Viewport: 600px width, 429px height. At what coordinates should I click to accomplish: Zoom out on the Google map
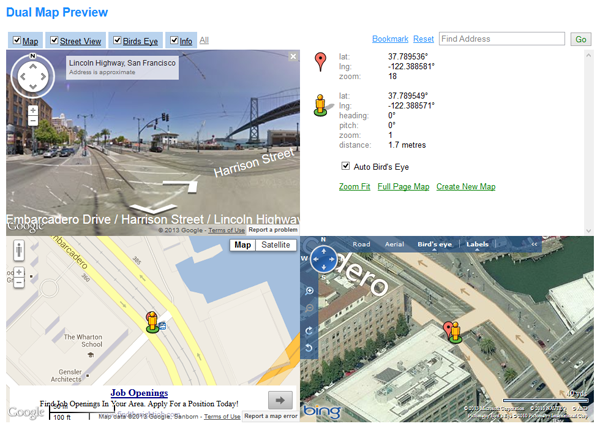pos(19,282)
